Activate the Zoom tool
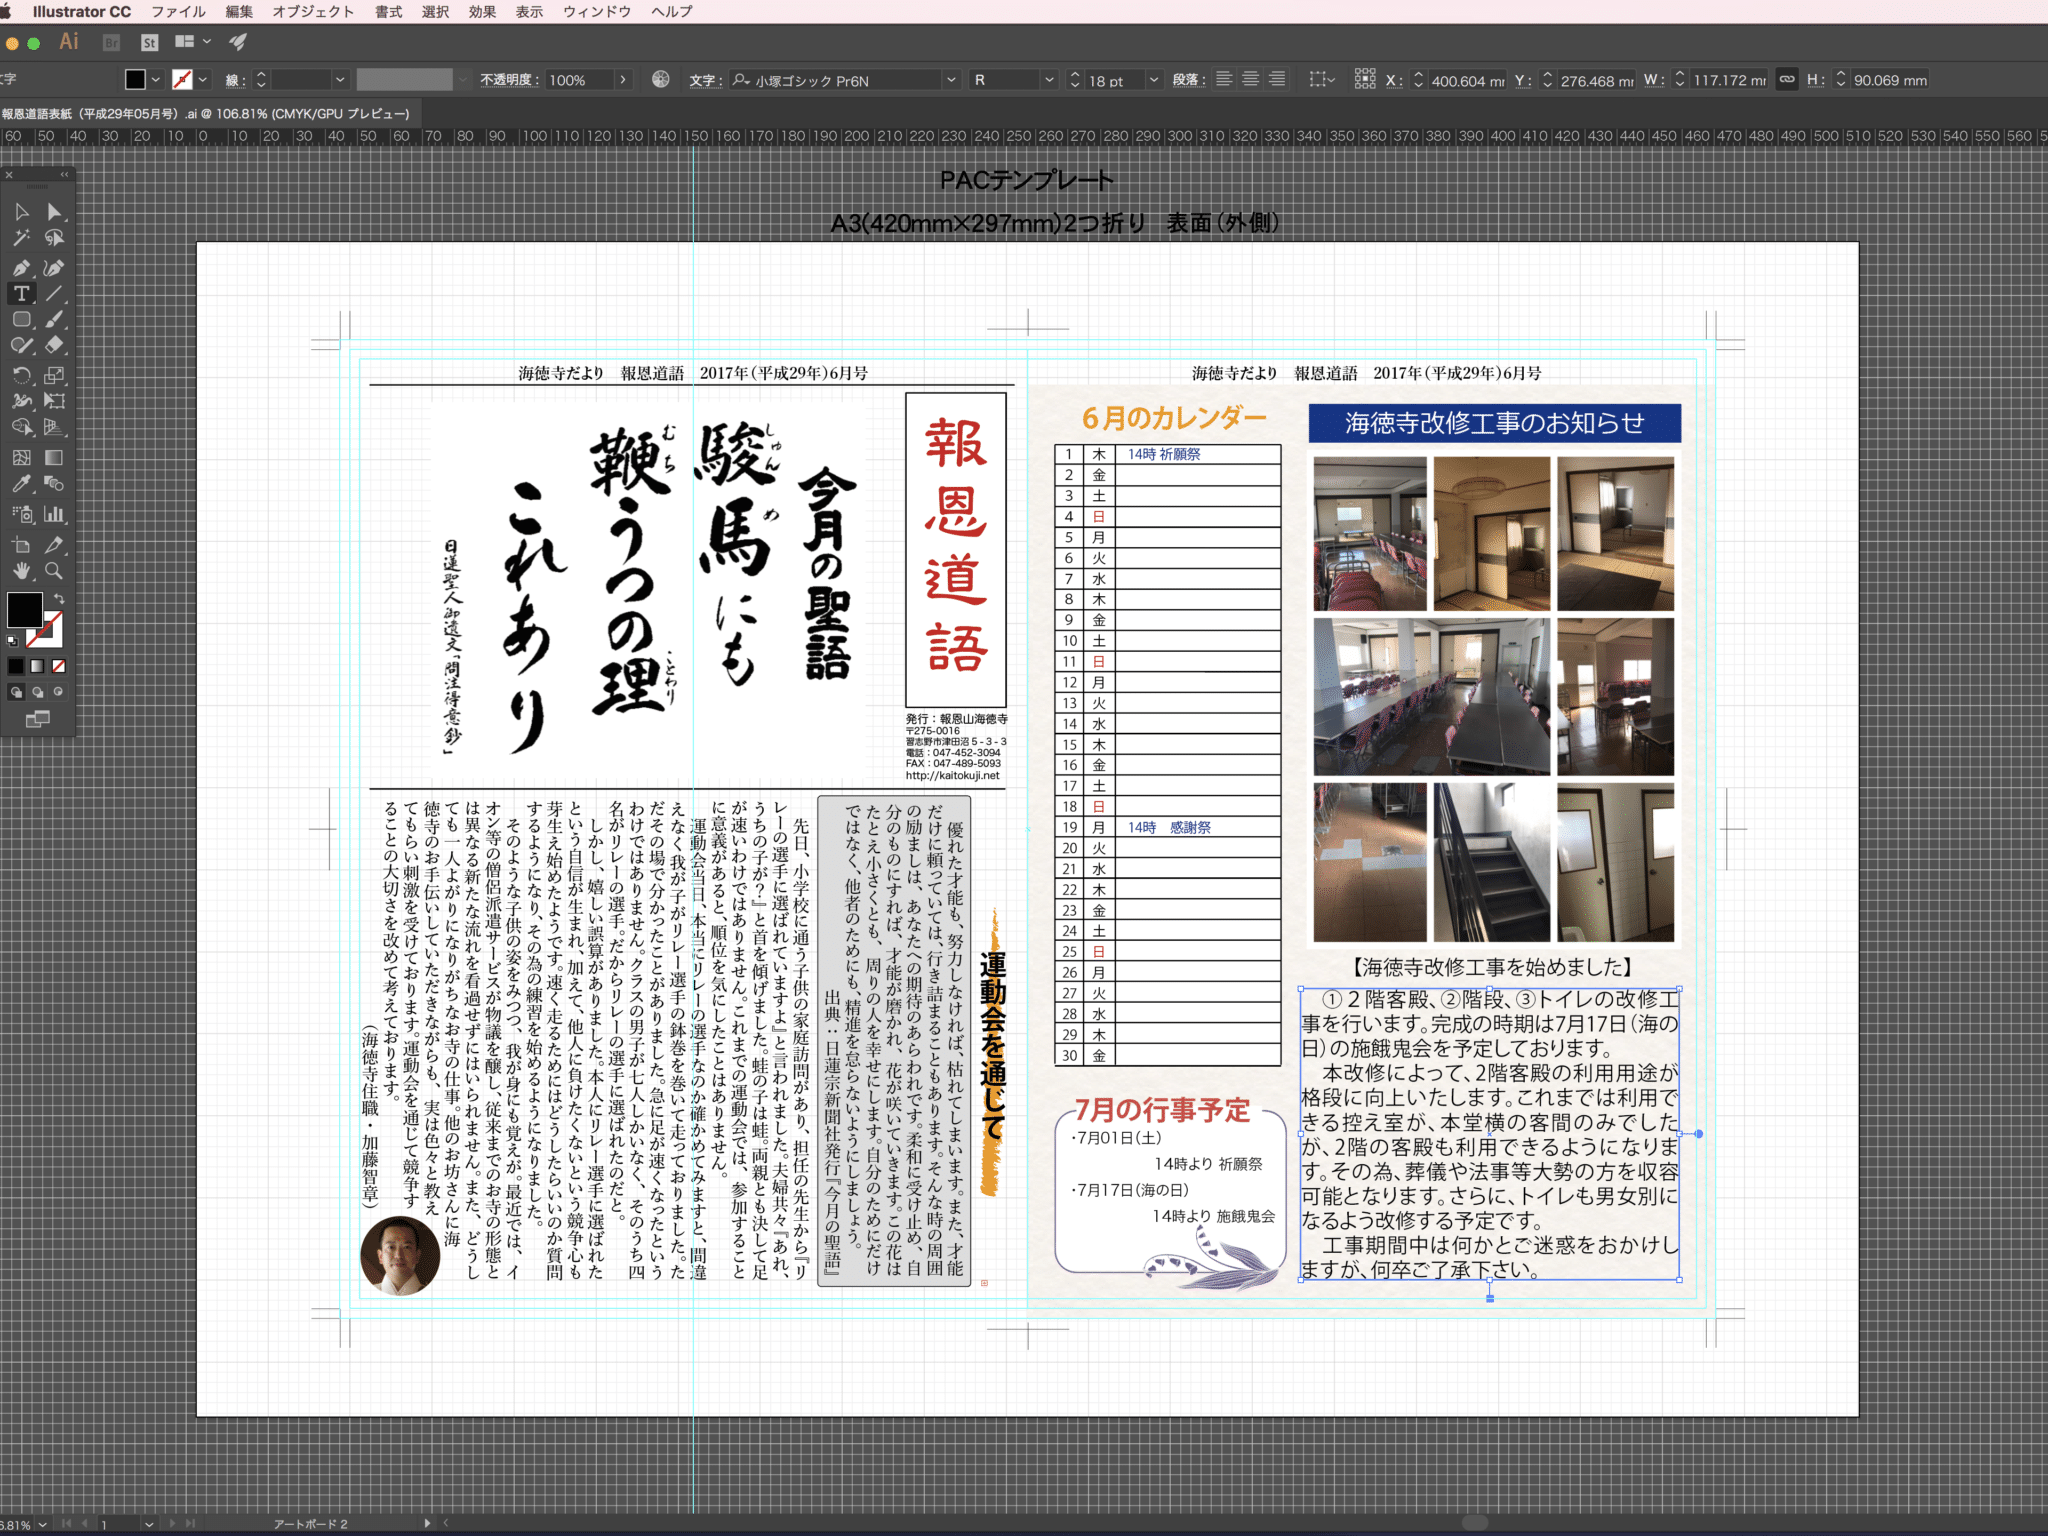 tap(54, 571)
